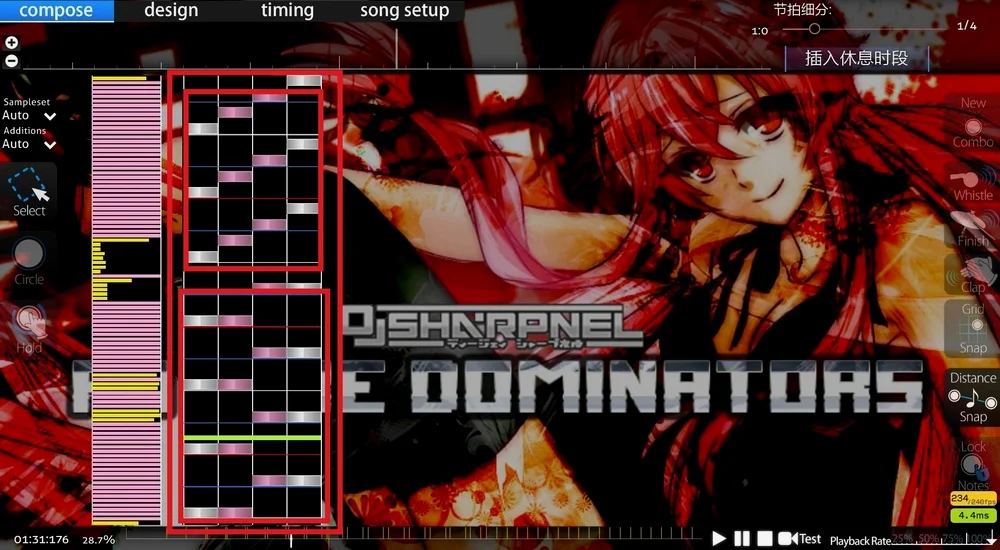Toggle New Combo

click(x=973, y=123)
